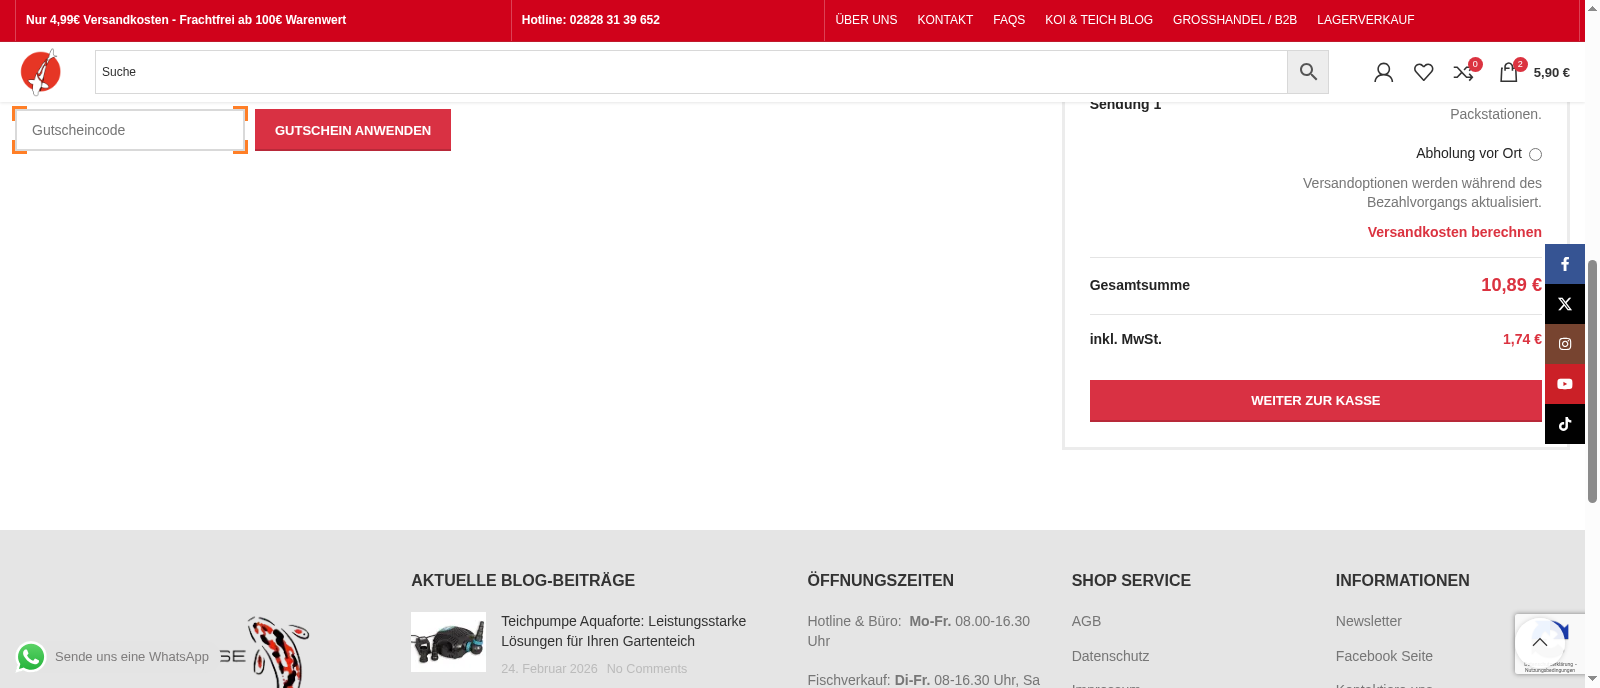Open the TikTok social button
This screenshot has height=688, width=1600.
[x=1565, y=424]
